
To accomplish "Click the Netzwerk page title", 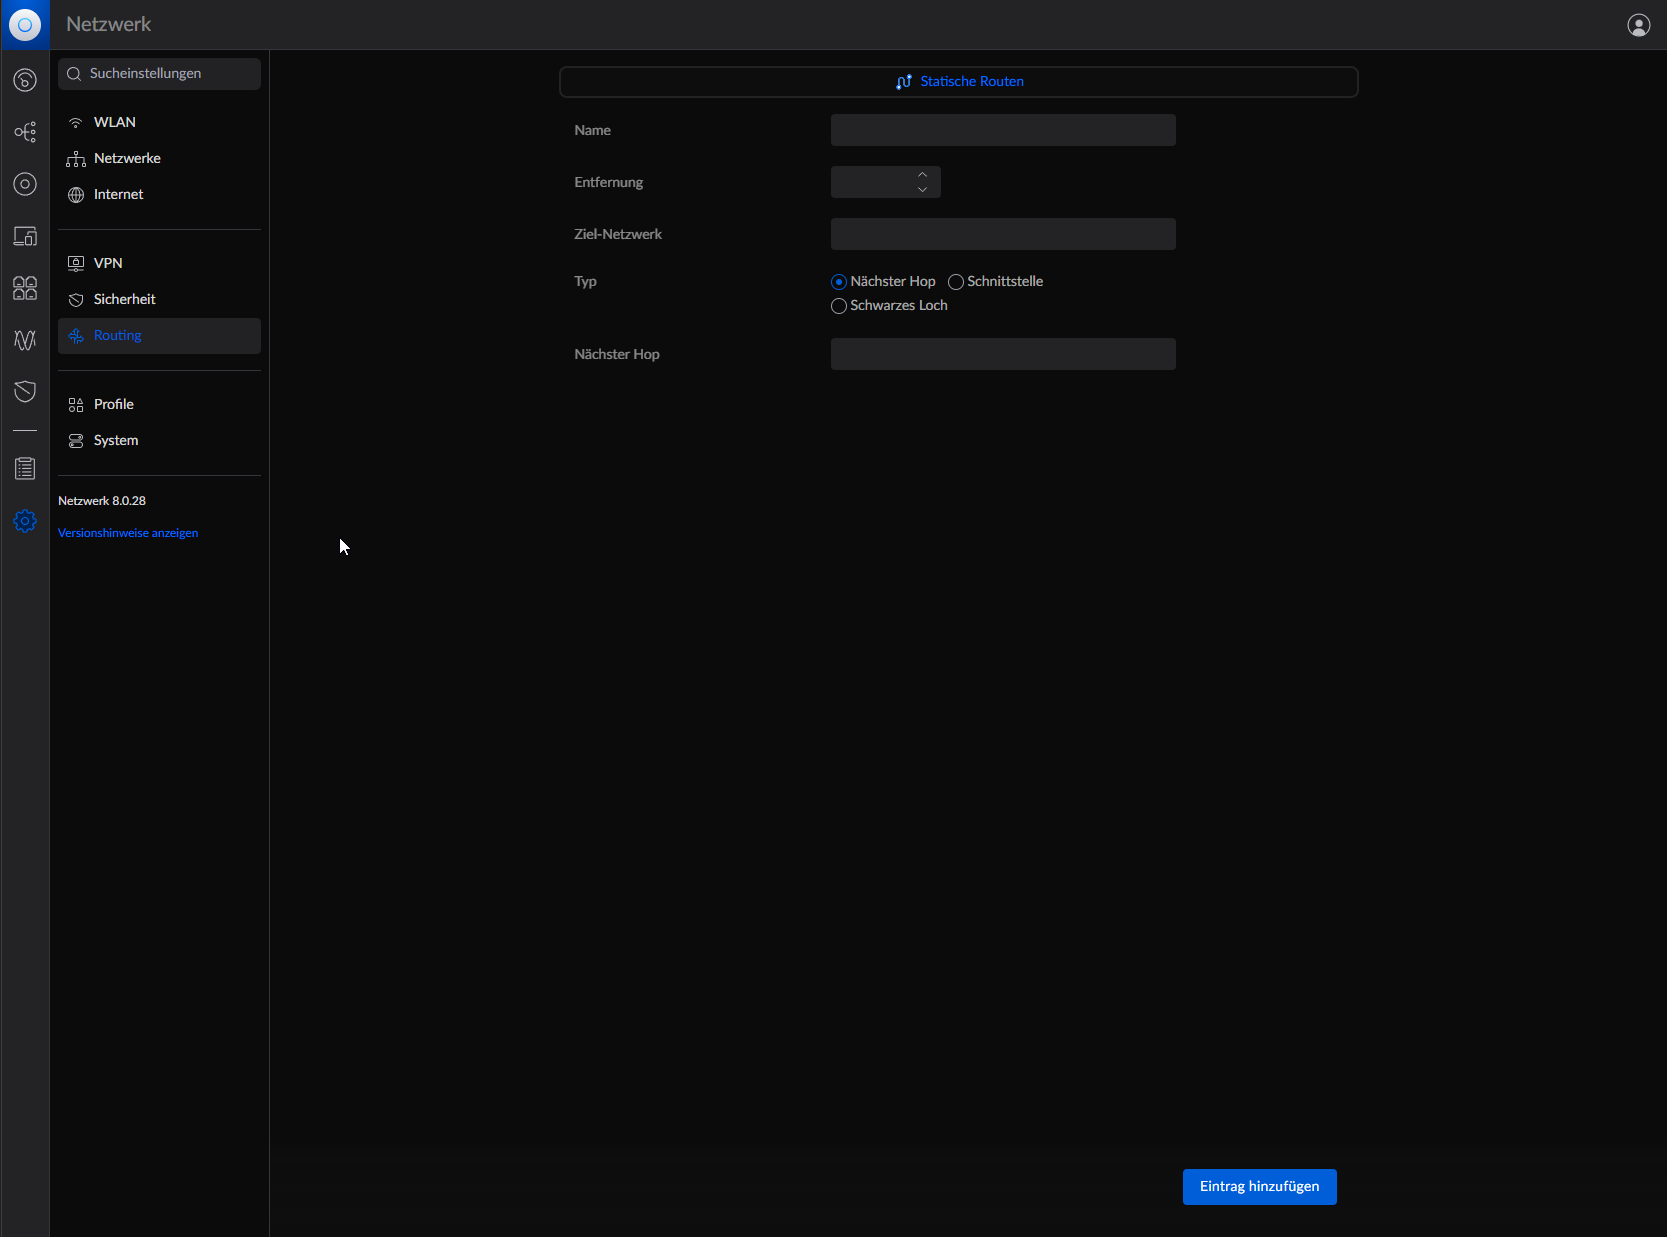I will point(109,24).
